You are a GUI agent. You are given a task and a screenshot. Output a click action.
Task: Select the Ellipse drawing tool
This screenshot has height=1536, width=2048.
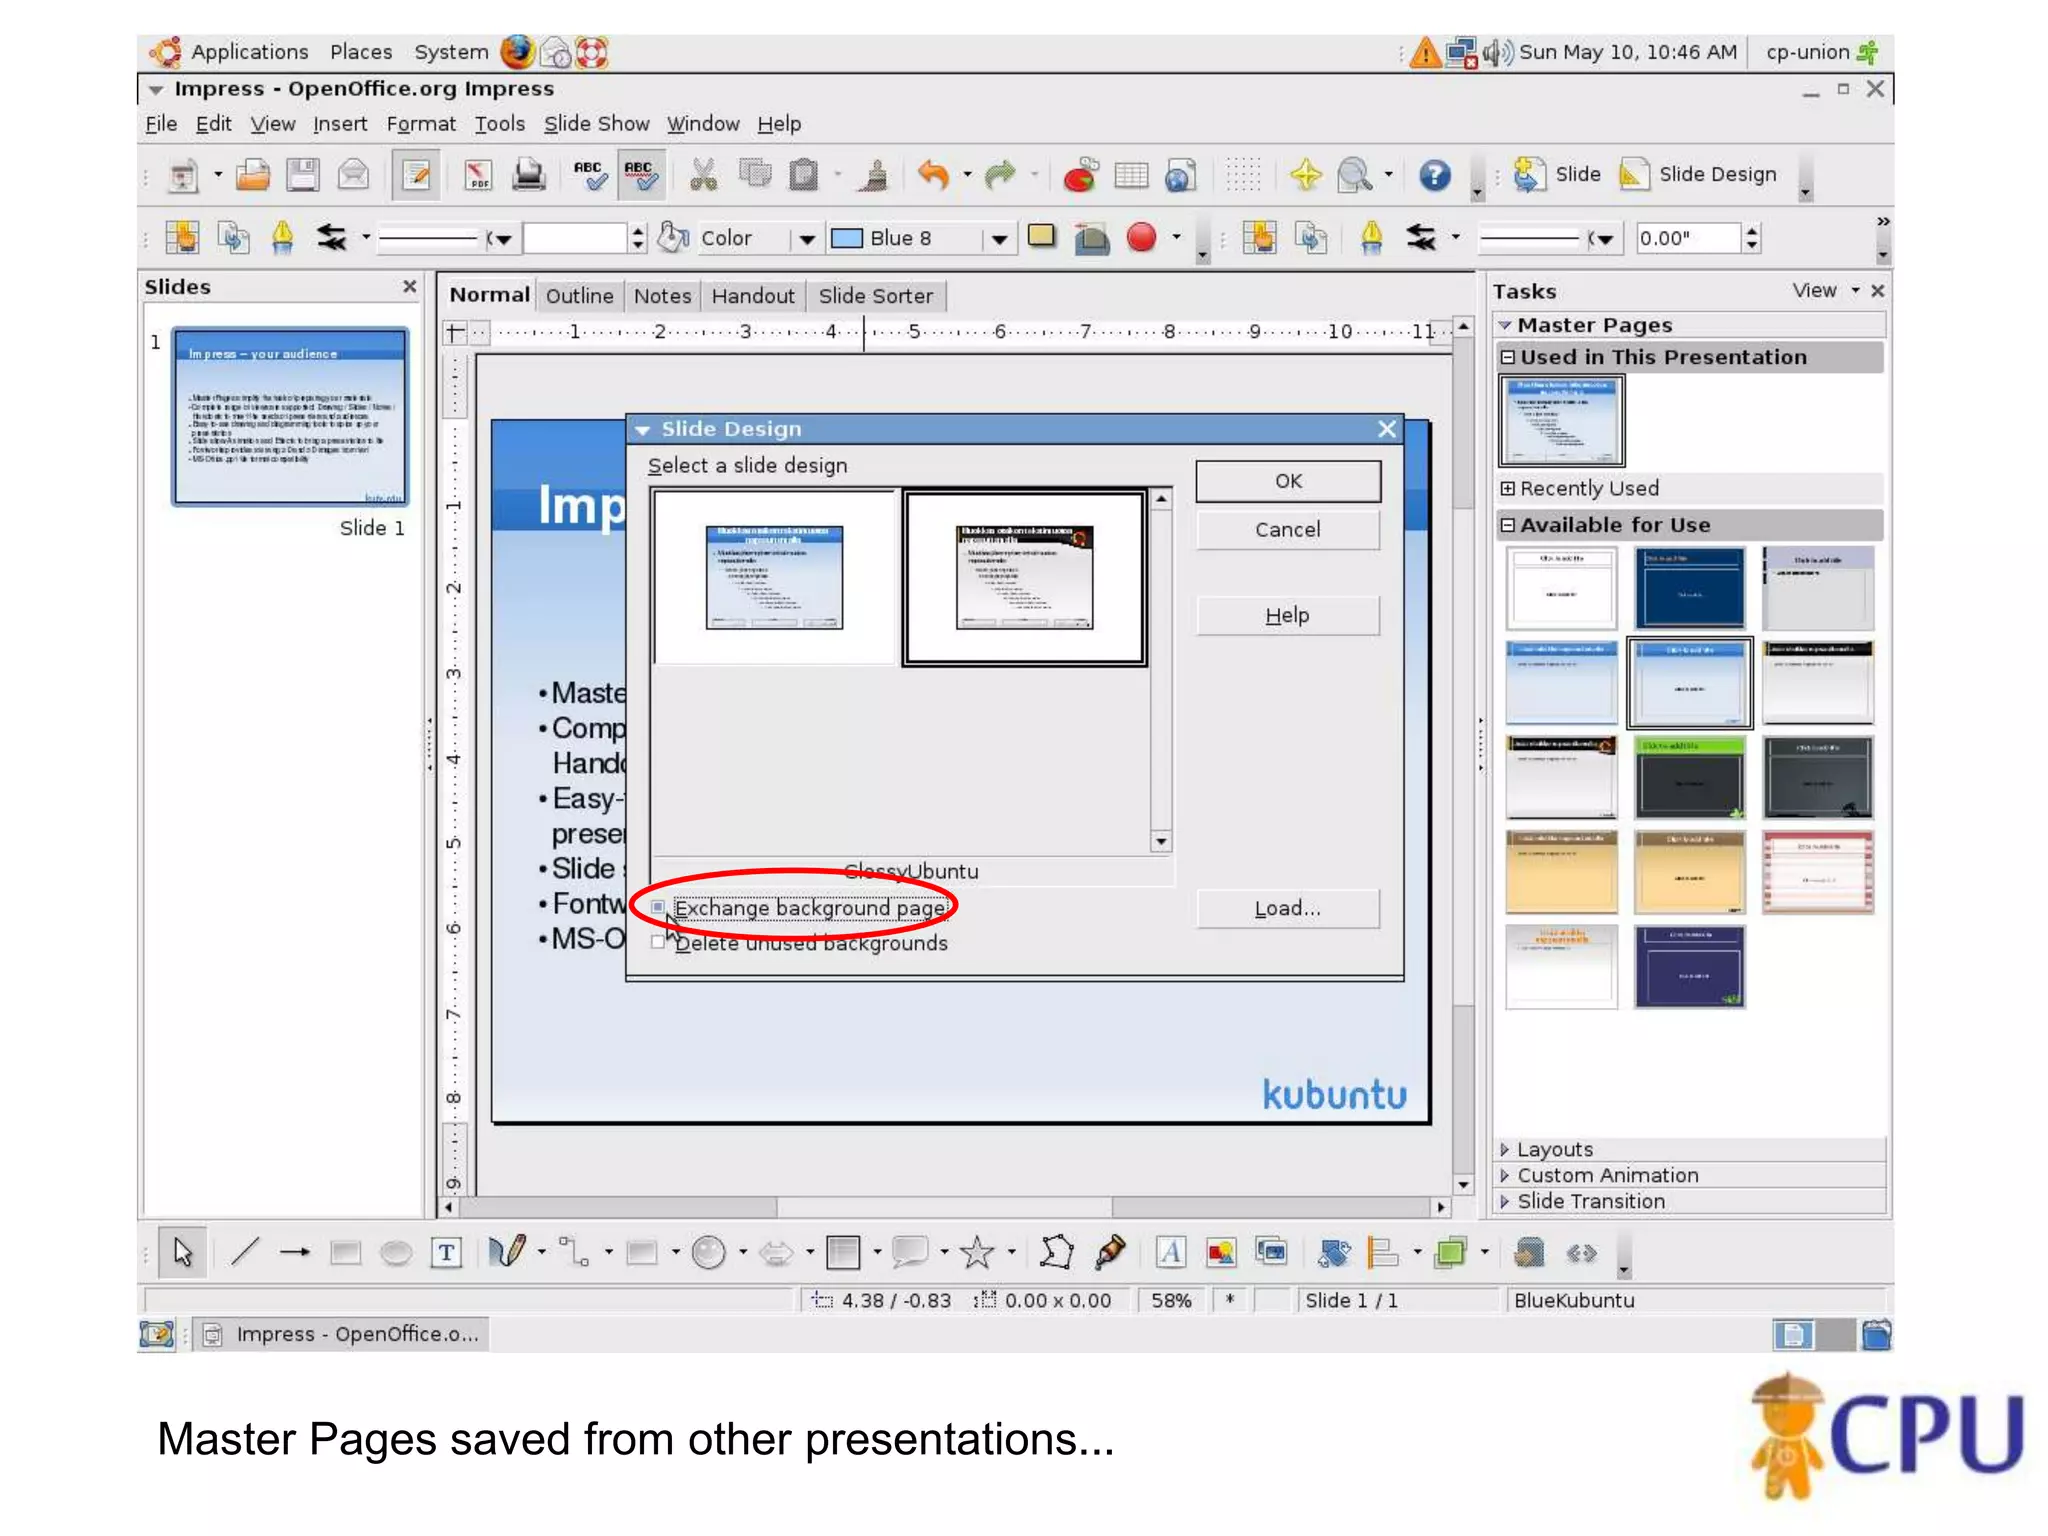coord(396,1252)
